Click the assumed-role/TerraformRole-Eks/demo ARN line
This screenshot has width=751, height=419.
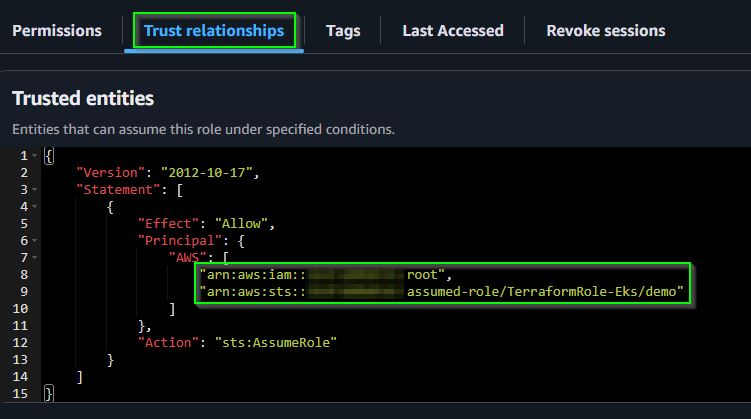click(x=441, y=292)
